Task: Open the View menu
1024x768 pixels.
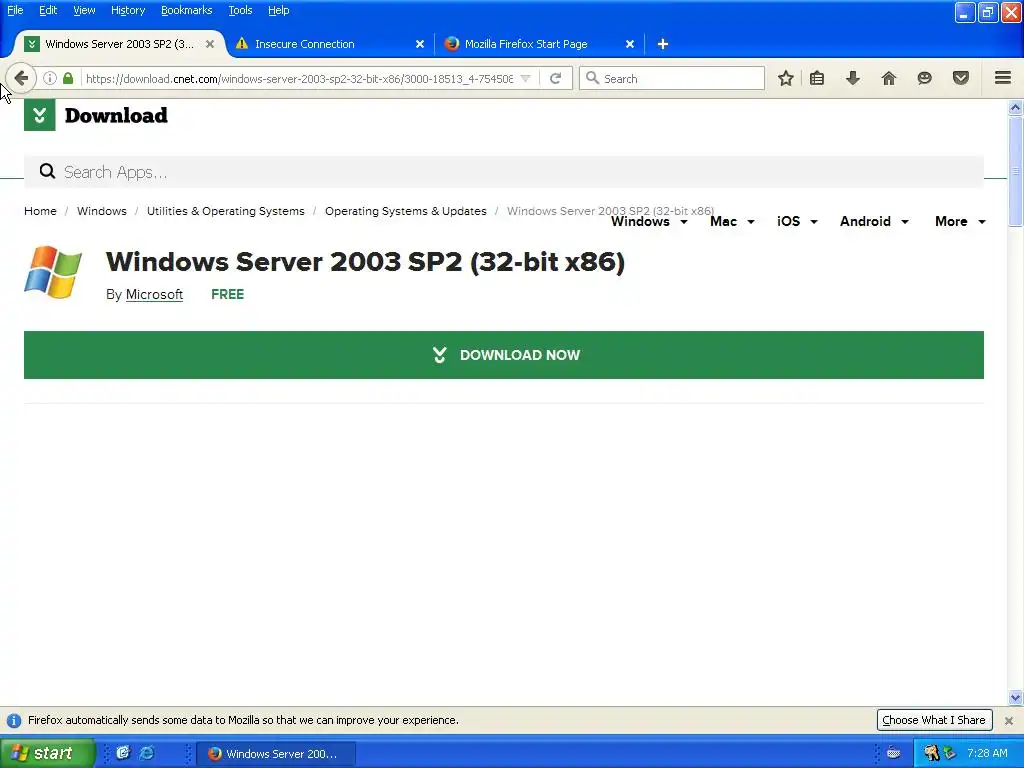Action: (84, 10)
